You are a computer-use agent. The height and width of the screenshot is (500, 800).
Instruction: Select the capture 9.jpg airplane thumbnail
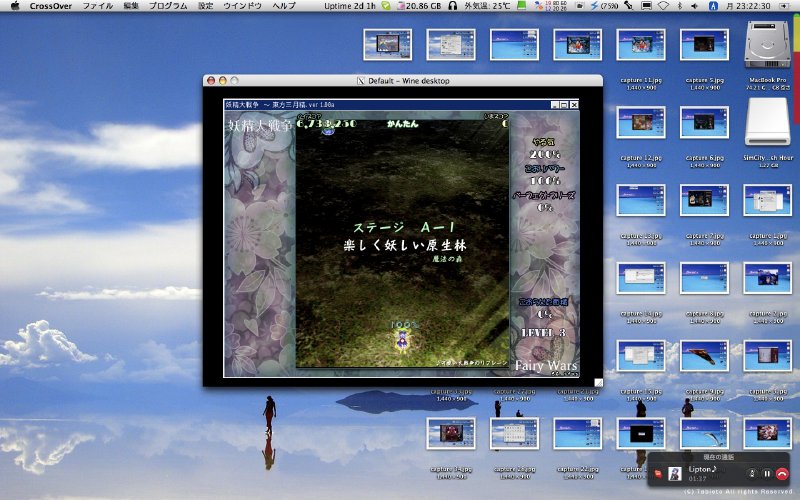click(704, 356)
